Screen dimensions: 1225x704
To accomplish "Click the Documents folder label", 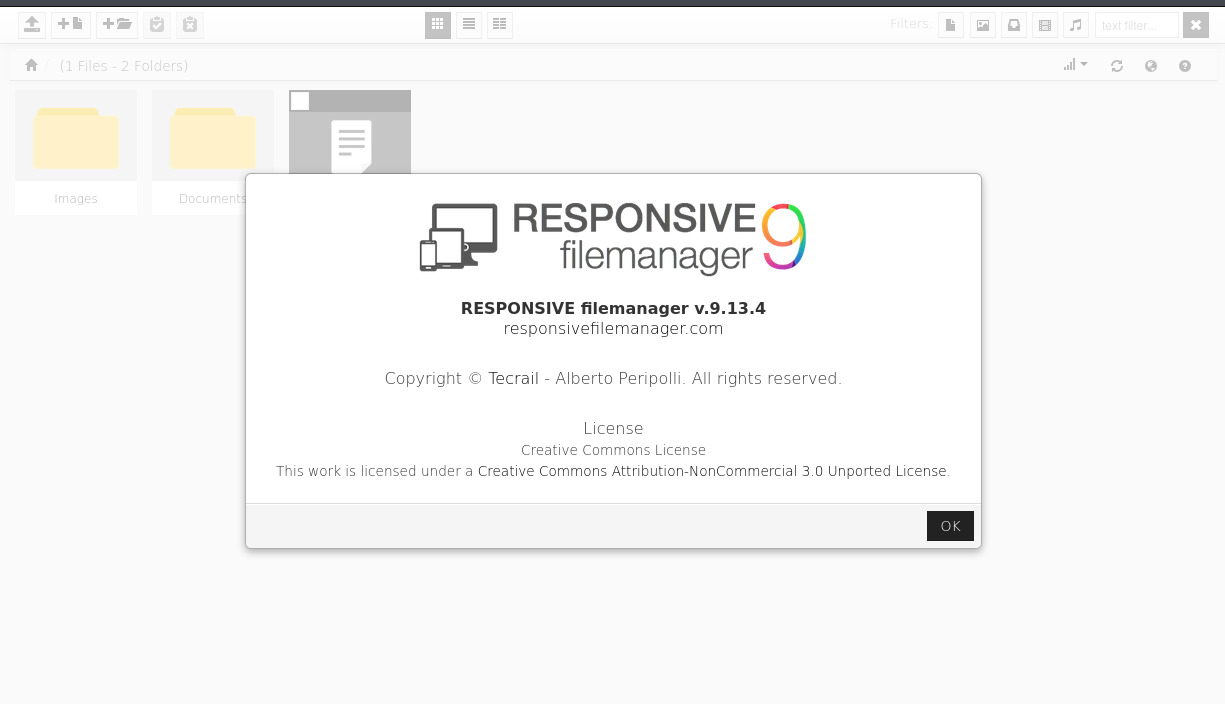I will (x=213, y=199).
